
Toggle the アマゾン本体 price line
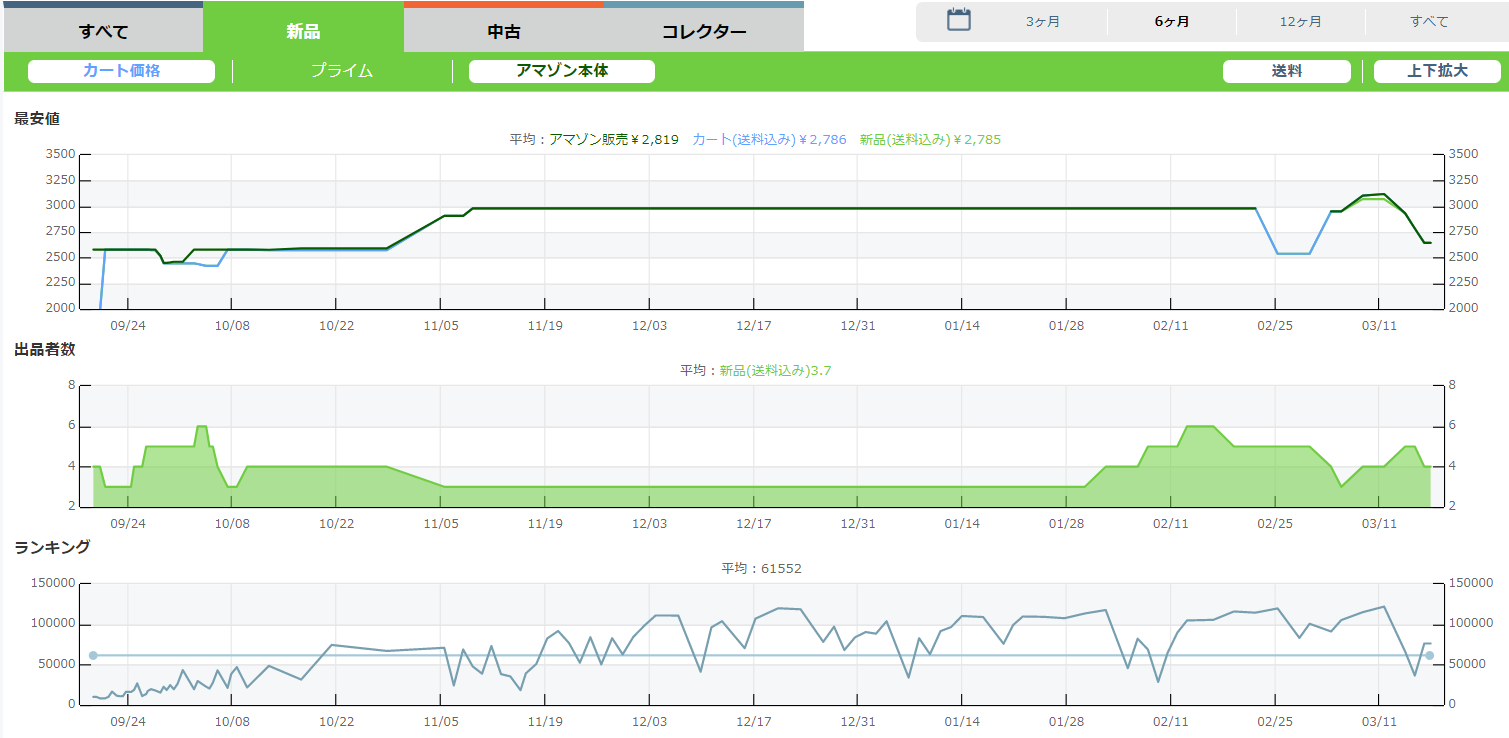561,71
